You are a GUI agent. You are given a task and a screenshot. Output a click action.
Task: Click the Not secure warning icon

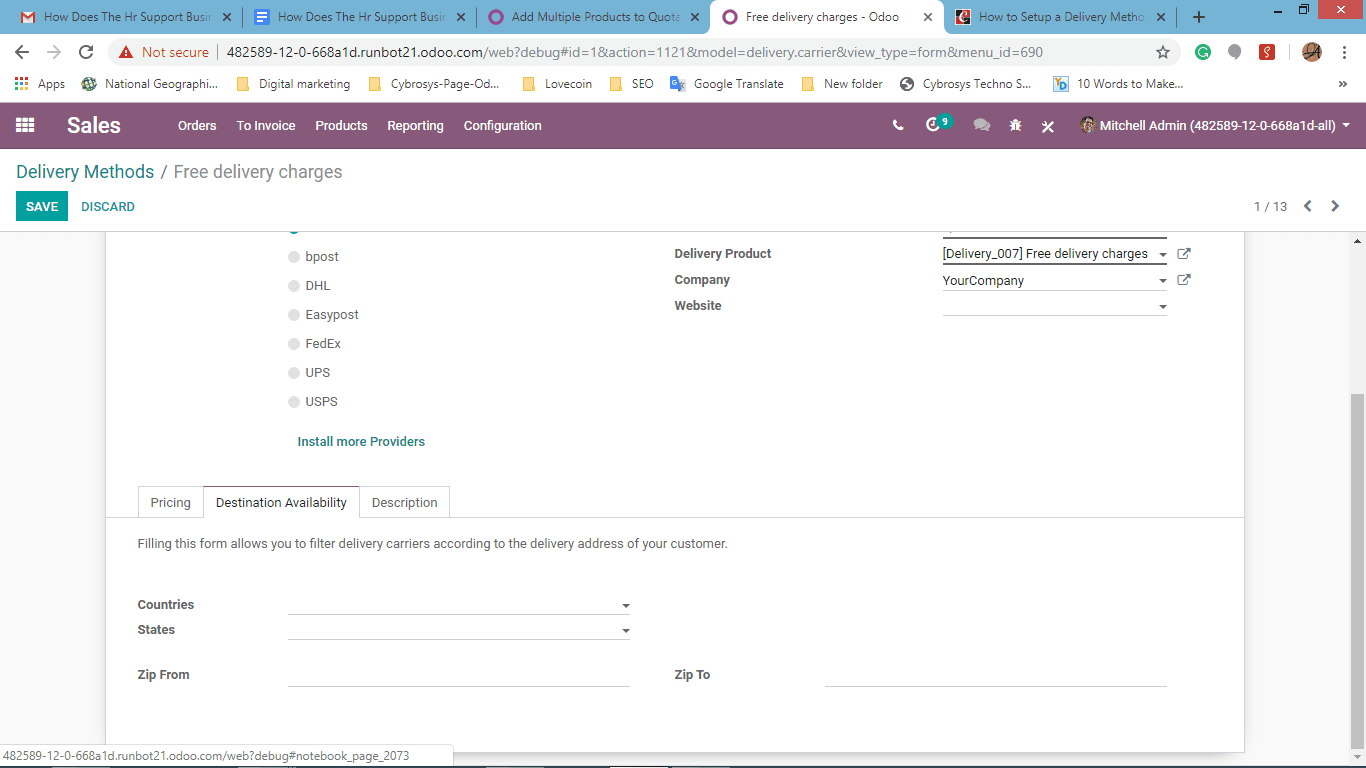126,52
